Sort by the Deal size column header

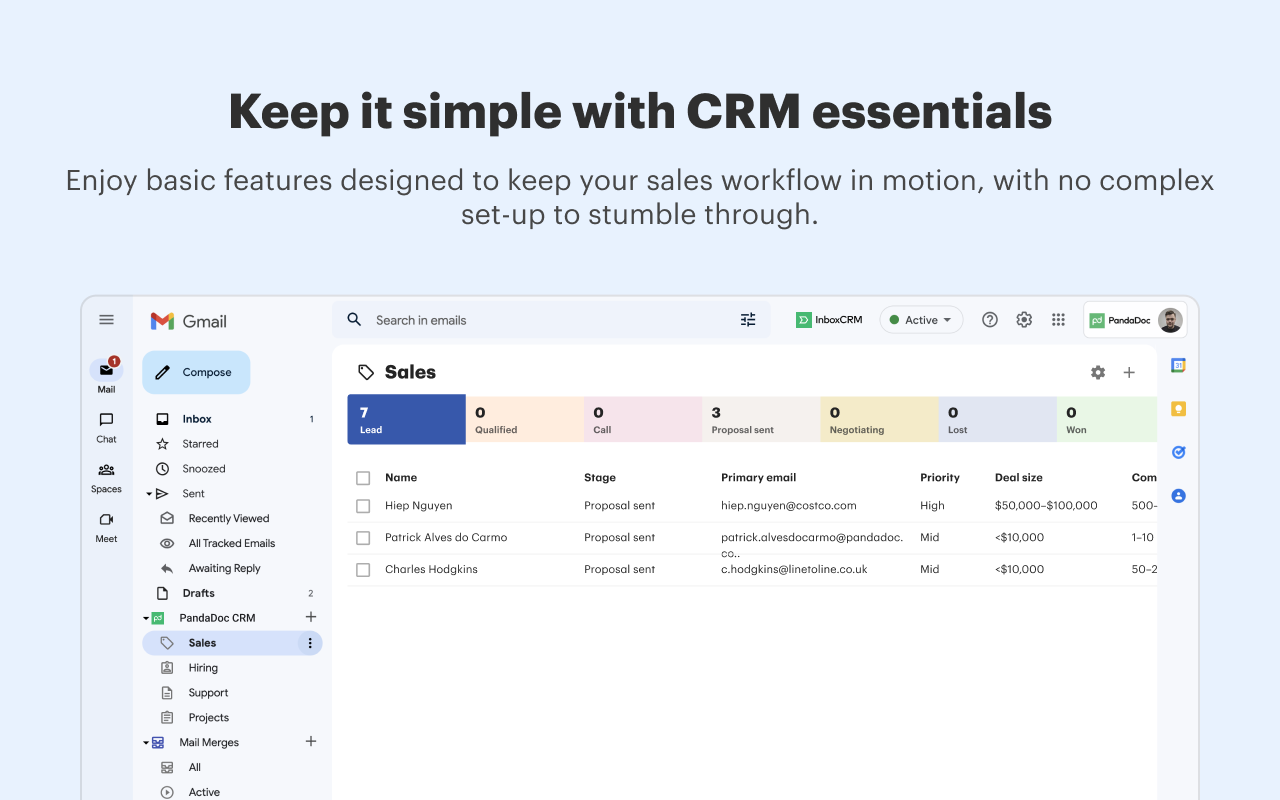[1019, 478]
